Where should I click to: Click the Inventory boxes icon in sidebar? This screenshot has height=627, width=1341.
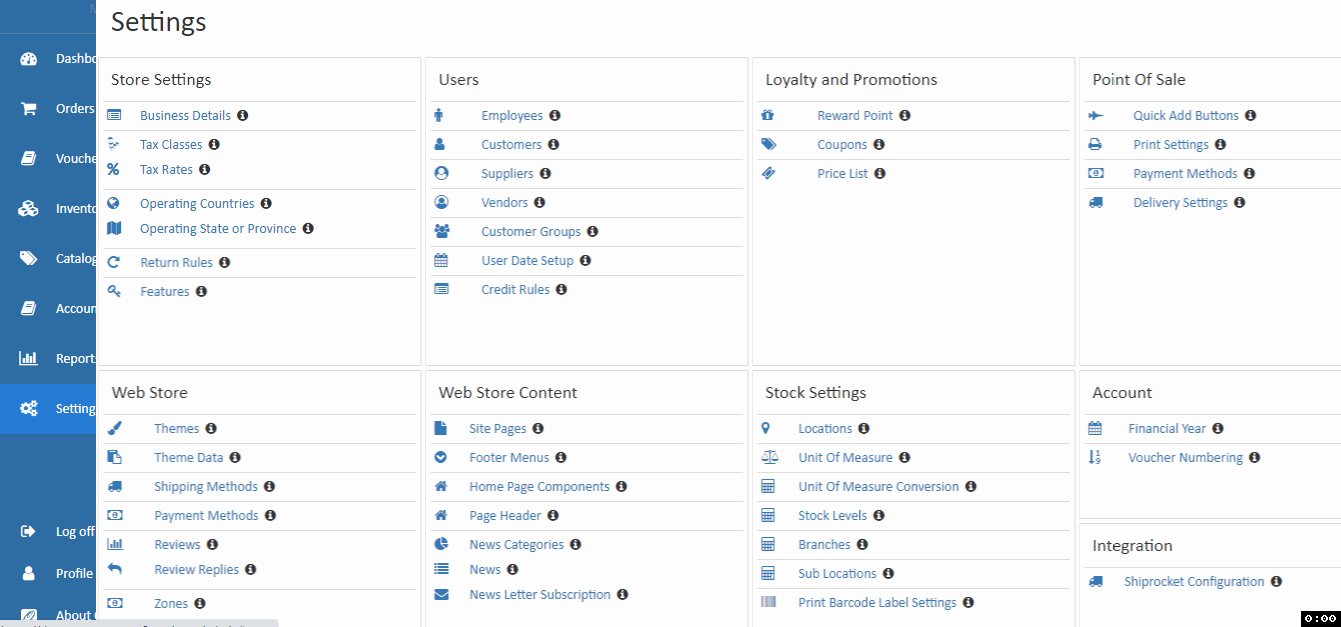pyautogui.click(x=29, y=209)
